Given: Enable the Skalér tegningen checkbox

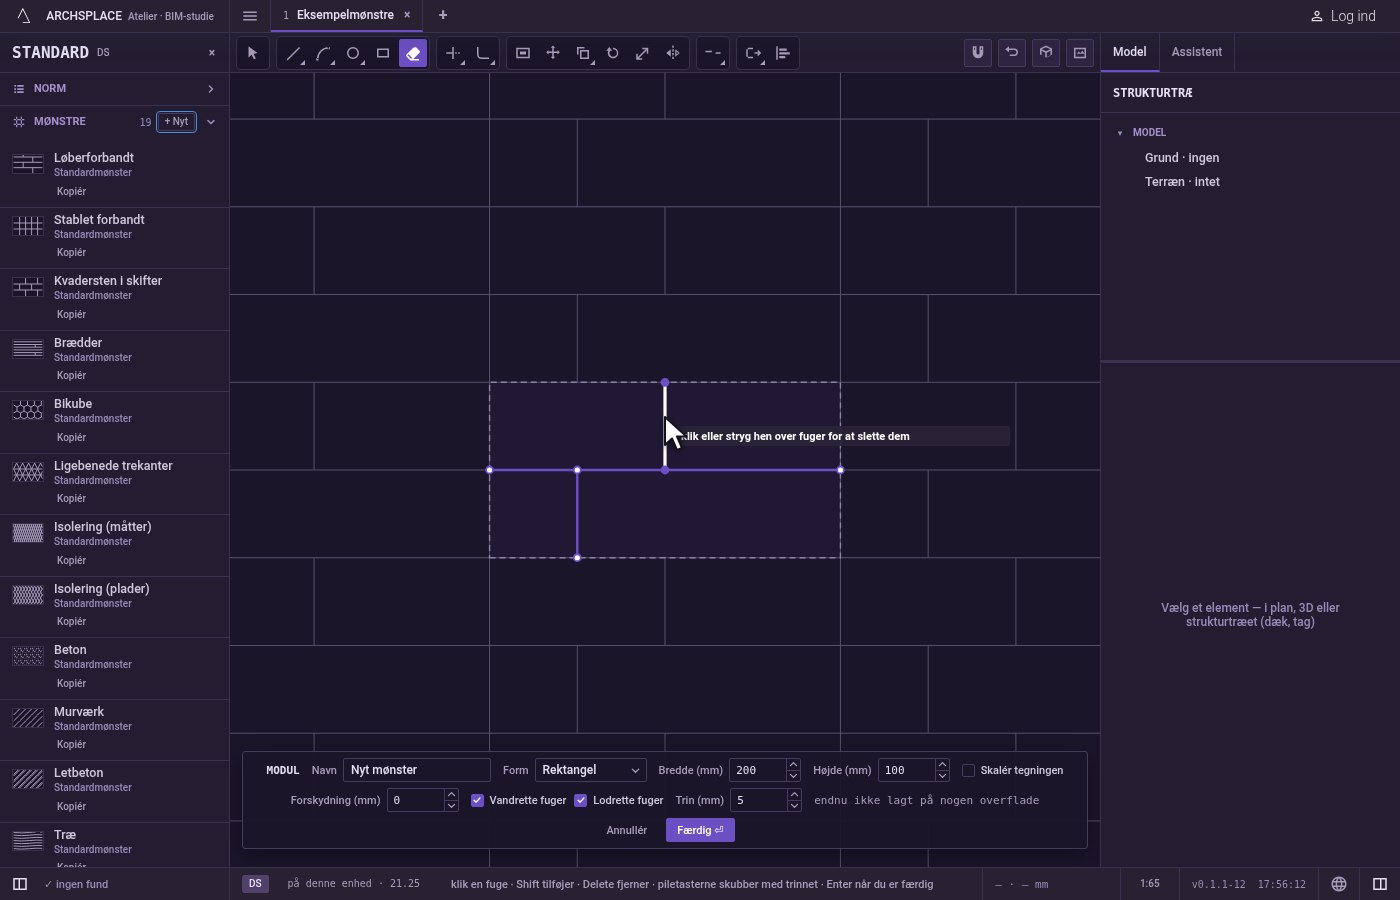Looking at the screenshot, I should tap(968, 770).
